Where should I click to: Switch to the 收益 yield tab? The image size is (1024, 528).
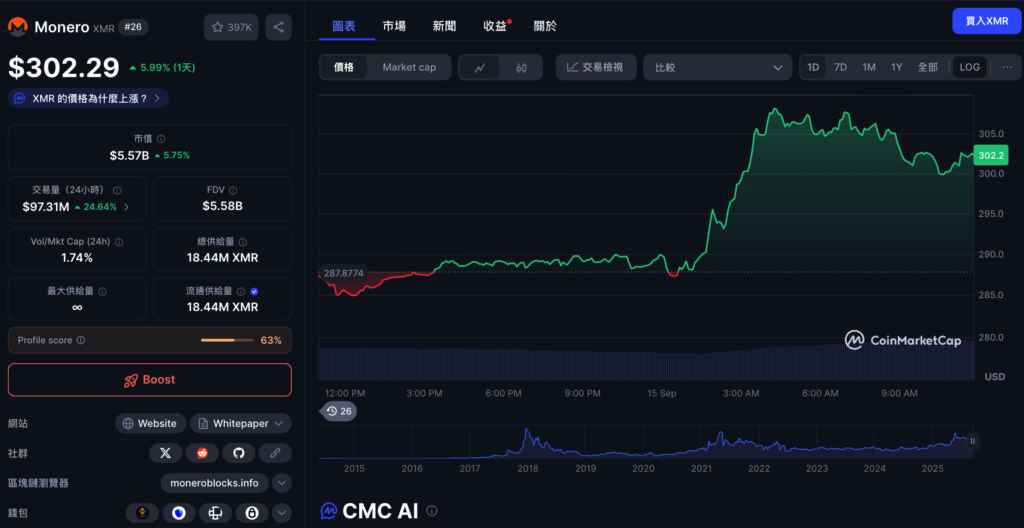point(495,26)
